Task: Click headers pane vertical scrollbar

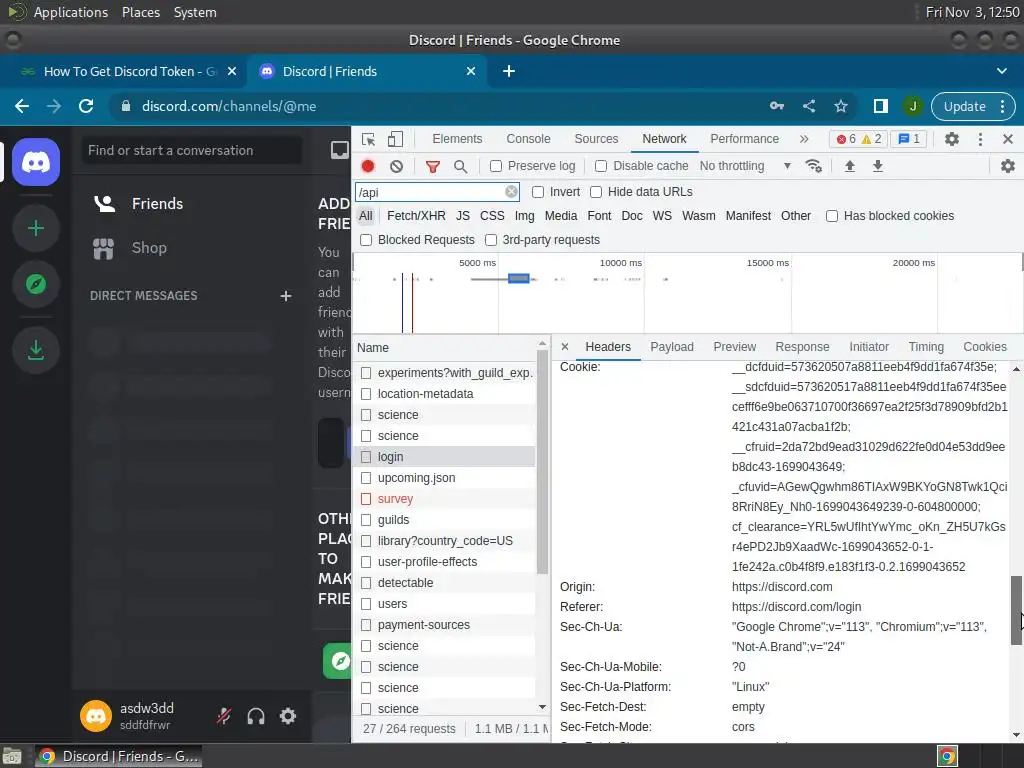Action: coord(1016,610)
